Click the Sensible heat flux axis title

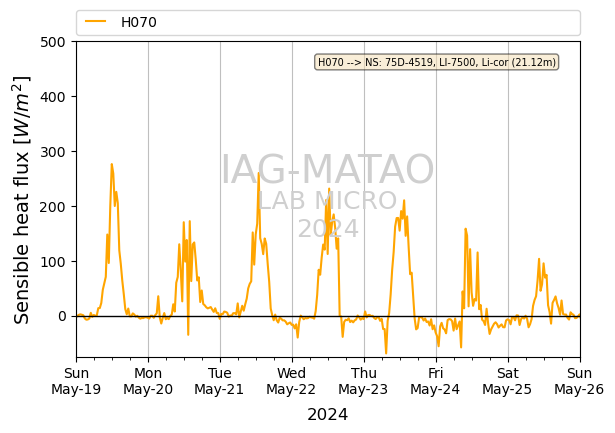pyautogui.click(x=22, y=200)
